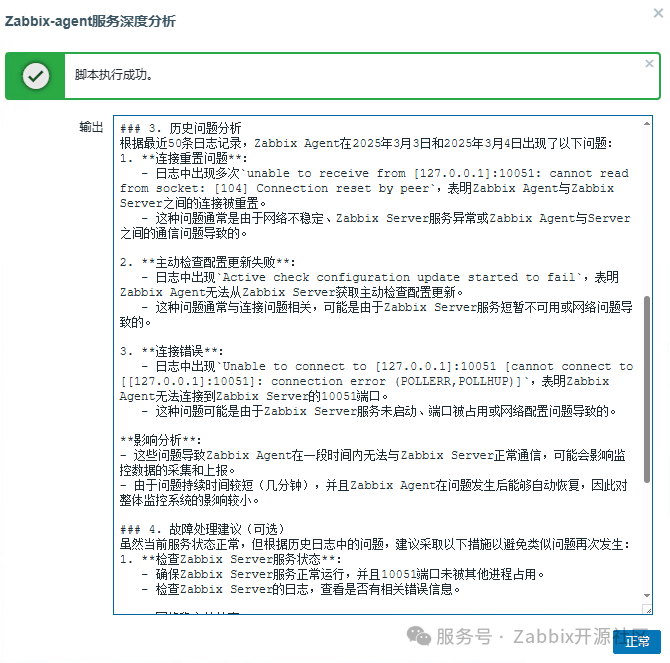Click the '1. **检查Zabbix Server服务状态**:' line

[x=231, y=559]
